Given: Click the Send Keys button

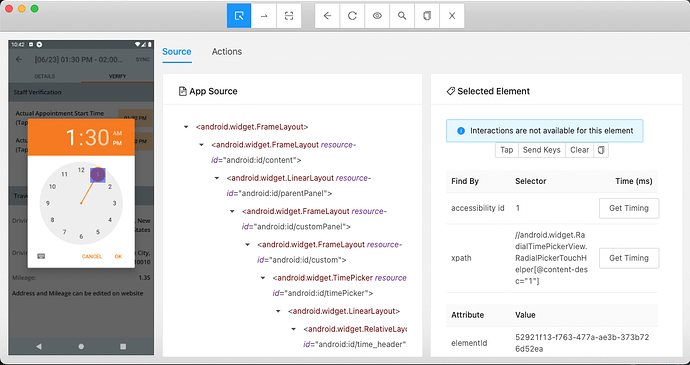Looking at the screenshot, I should tap(541, 150).
